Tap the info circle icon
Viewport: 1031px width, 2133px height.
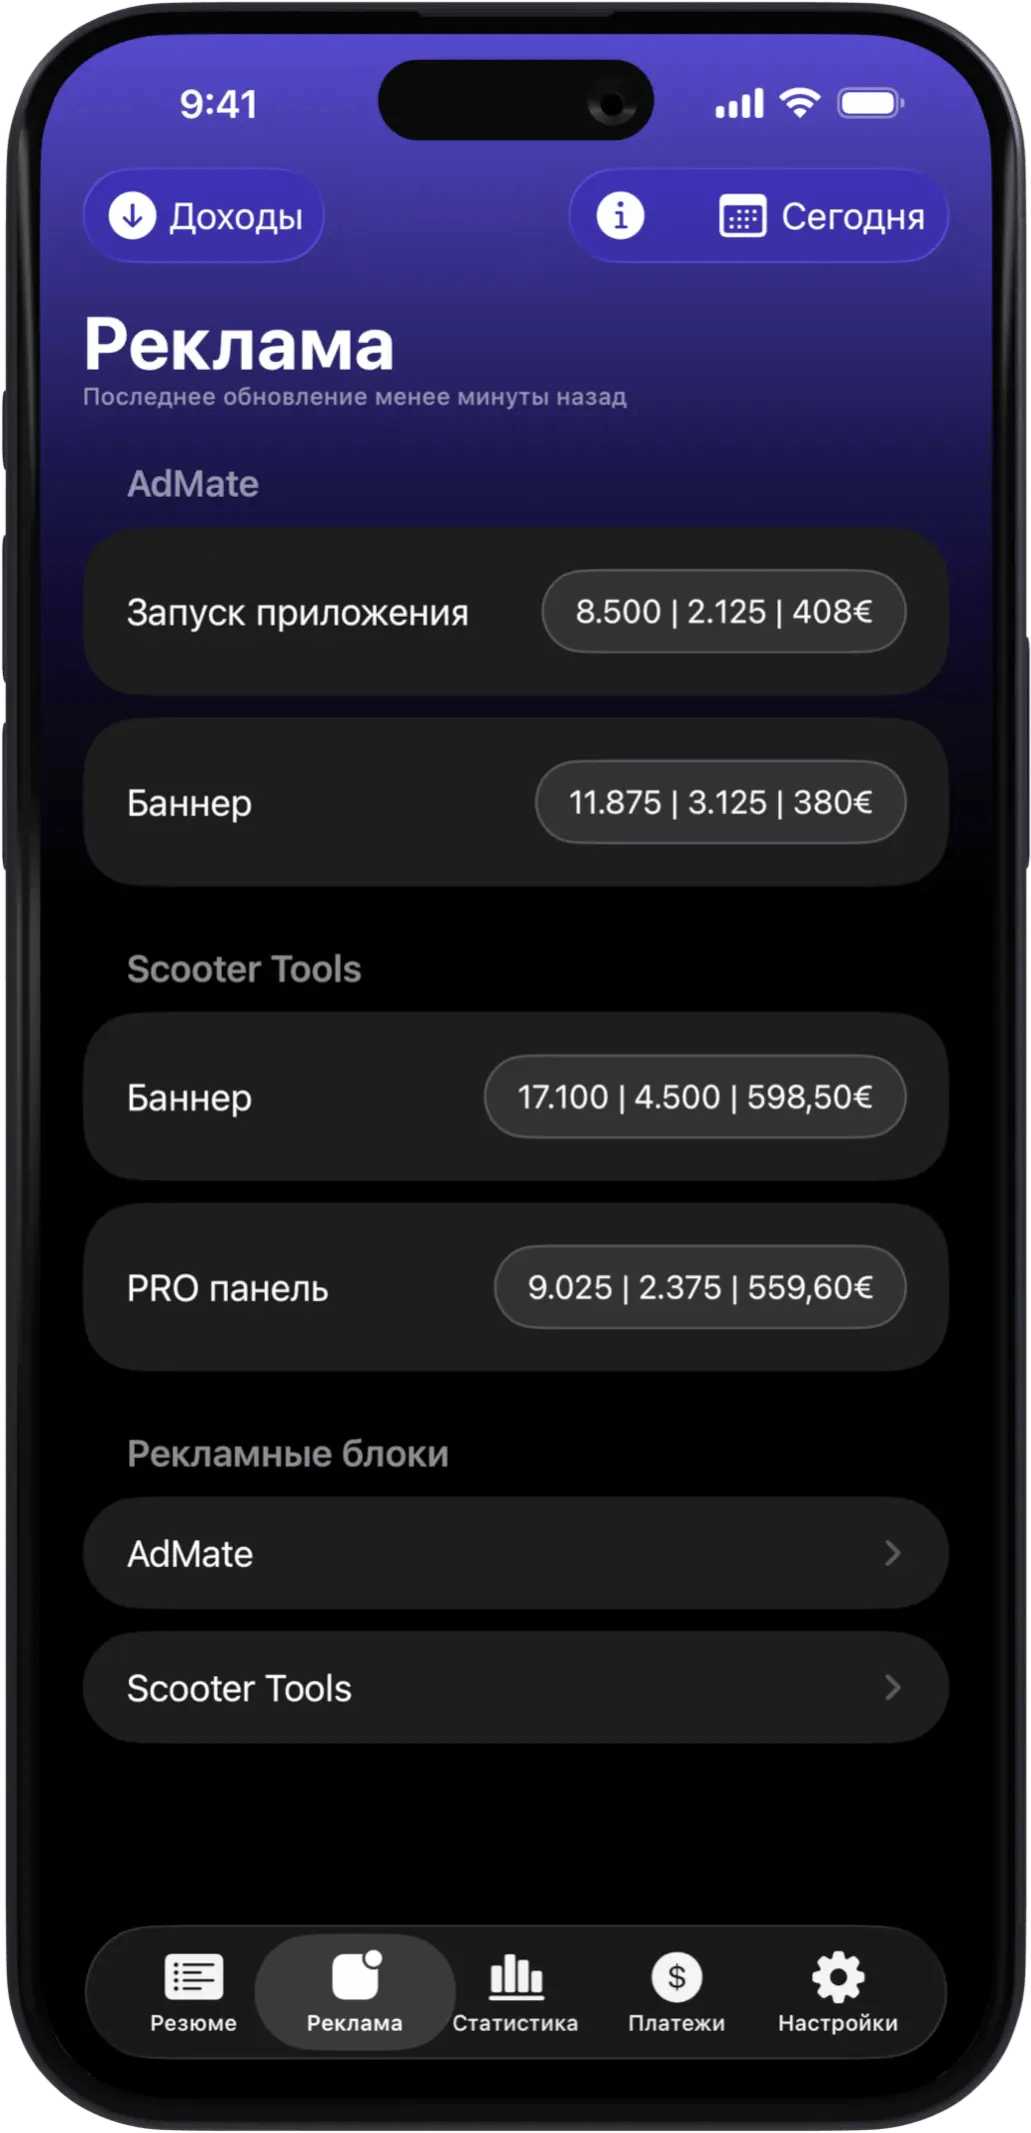click(620, 216)
